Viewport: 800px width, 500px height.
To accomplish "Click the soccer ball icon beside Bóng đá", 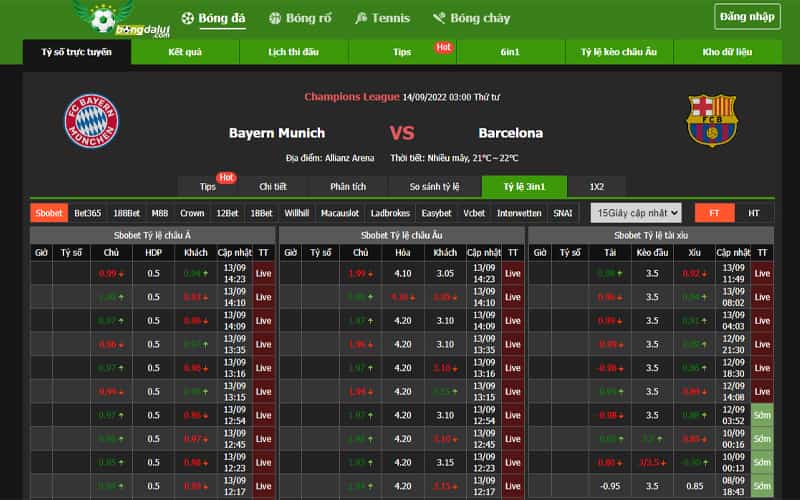I will [x=188, y=18].
